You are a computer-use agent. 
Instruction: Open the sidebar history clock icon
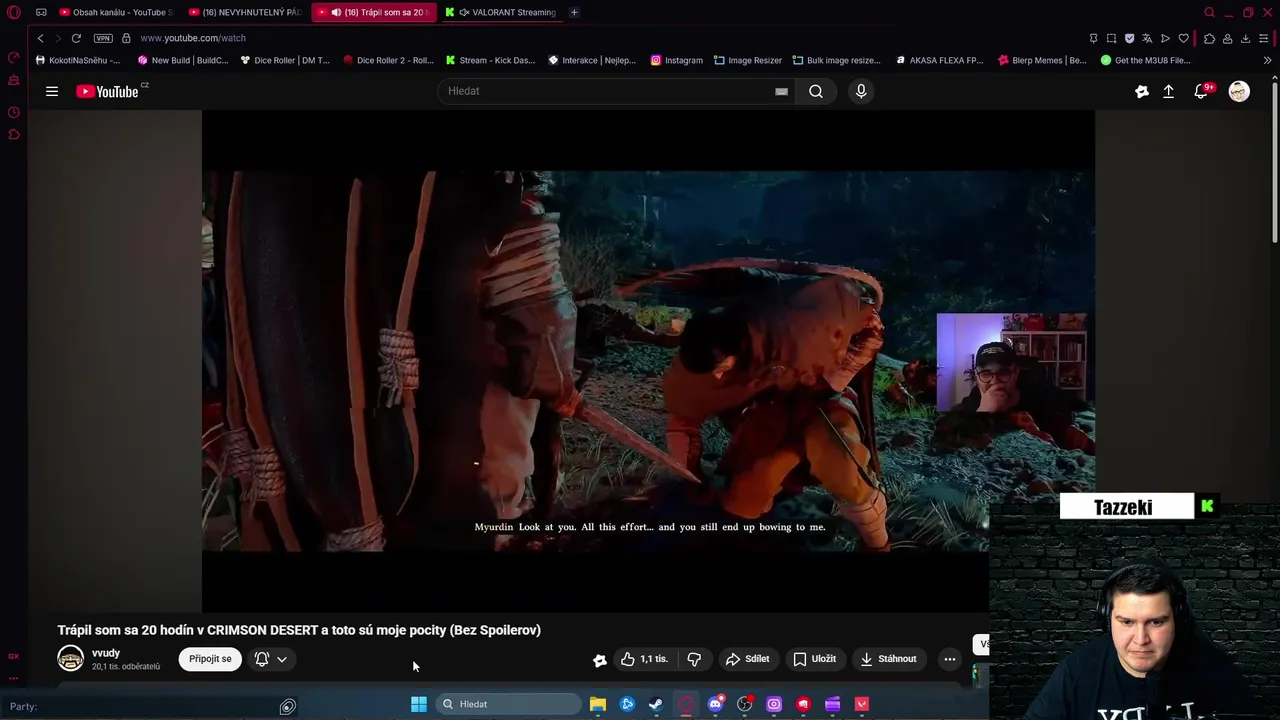tap(14, 112)
